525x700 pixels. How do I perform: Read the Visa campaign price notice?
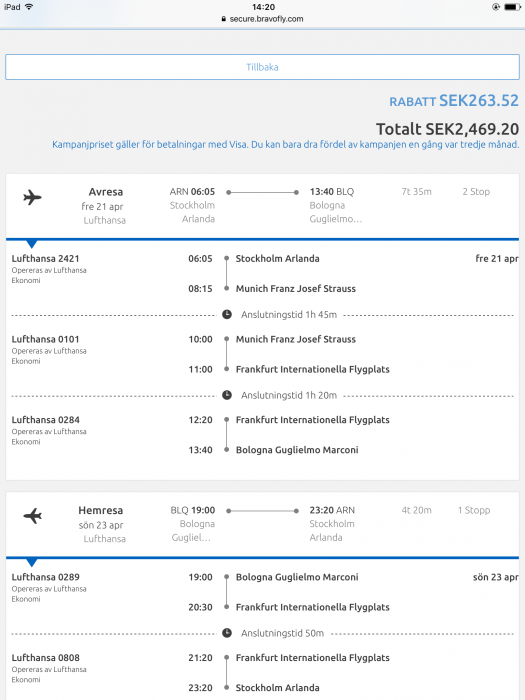point(286,145)
